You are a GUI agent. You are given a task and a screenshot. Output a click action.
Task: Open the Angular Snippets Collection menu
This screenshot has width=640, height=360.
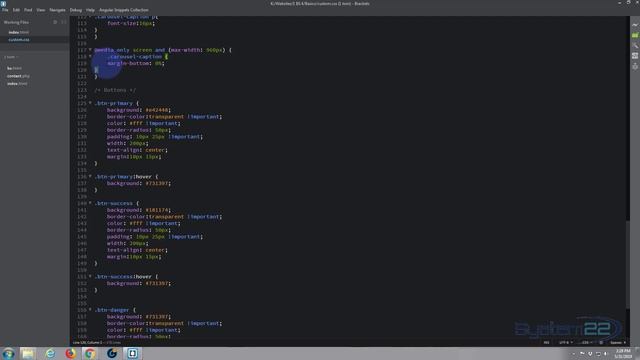point(124,10)
